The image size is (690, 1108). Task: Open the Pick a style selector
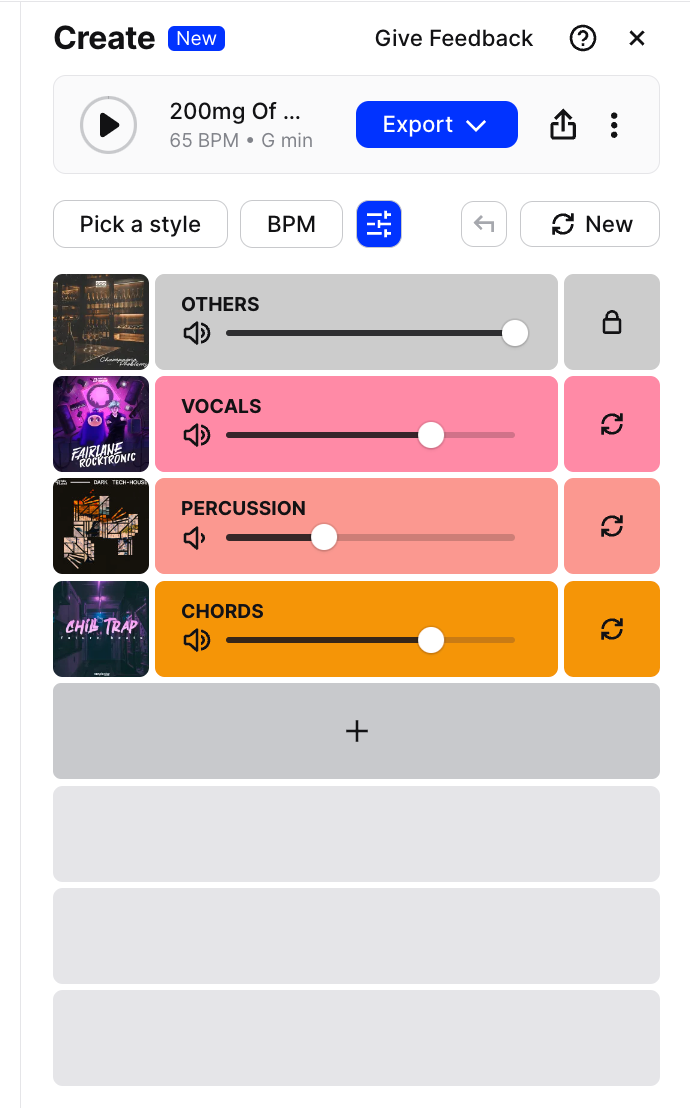(x=140, y=224)
